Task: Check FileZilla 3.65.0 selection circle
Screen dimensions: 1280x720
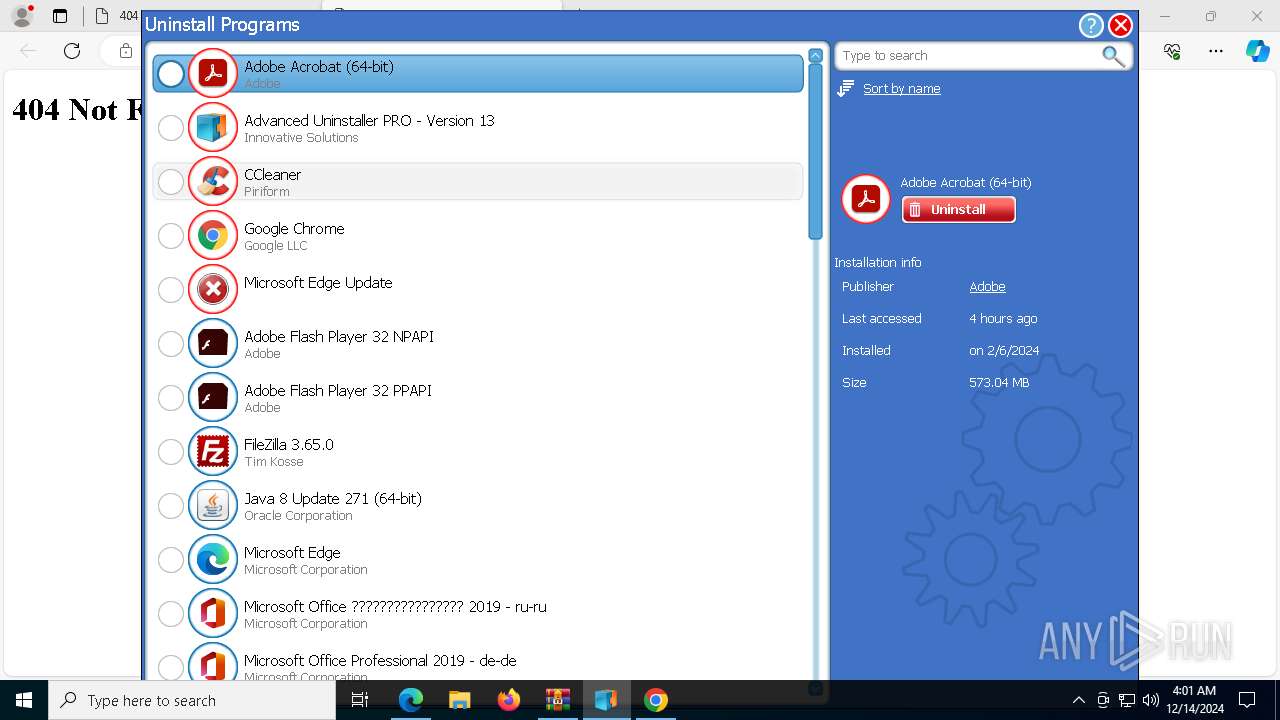Action: [171, 451]
